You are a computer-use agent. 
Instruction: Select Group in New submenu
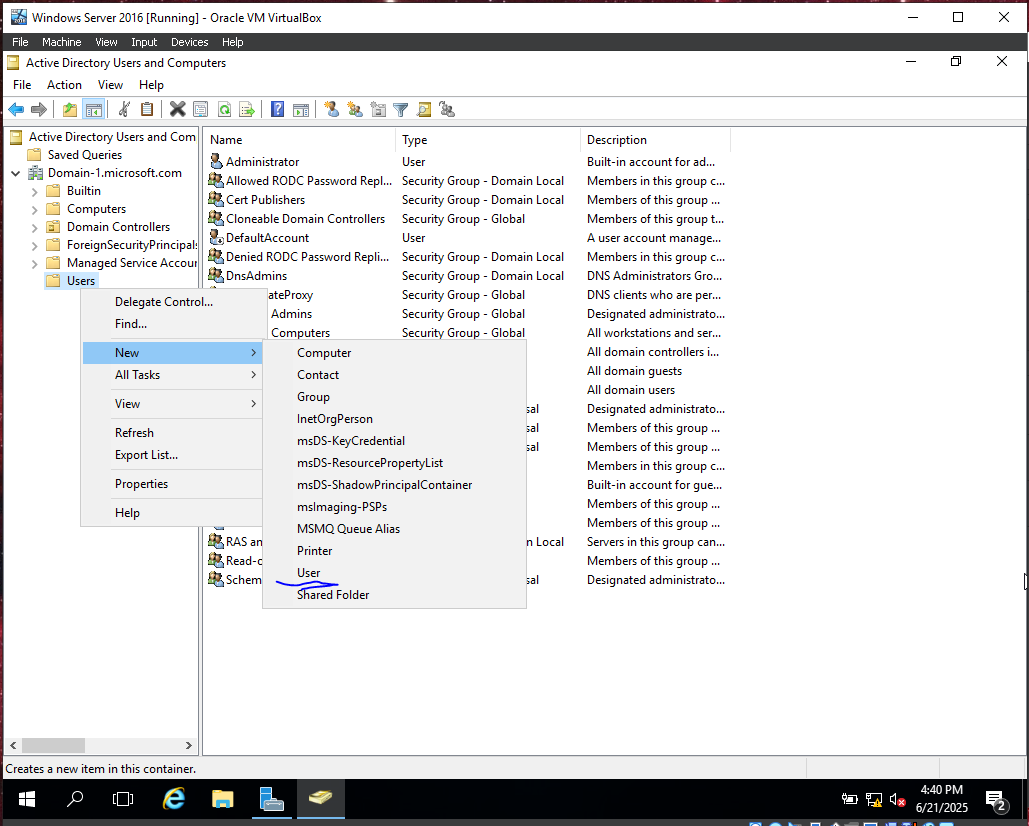394,397
